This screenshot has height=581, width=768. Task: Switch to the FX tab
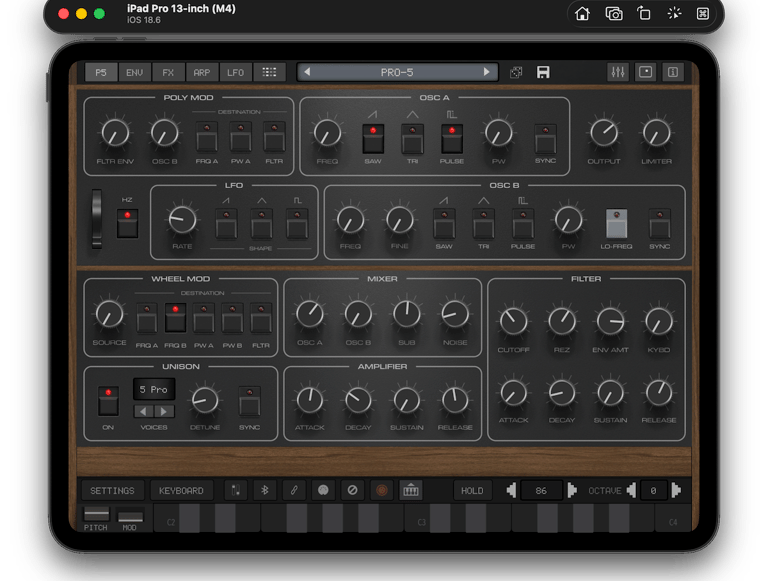168,72
